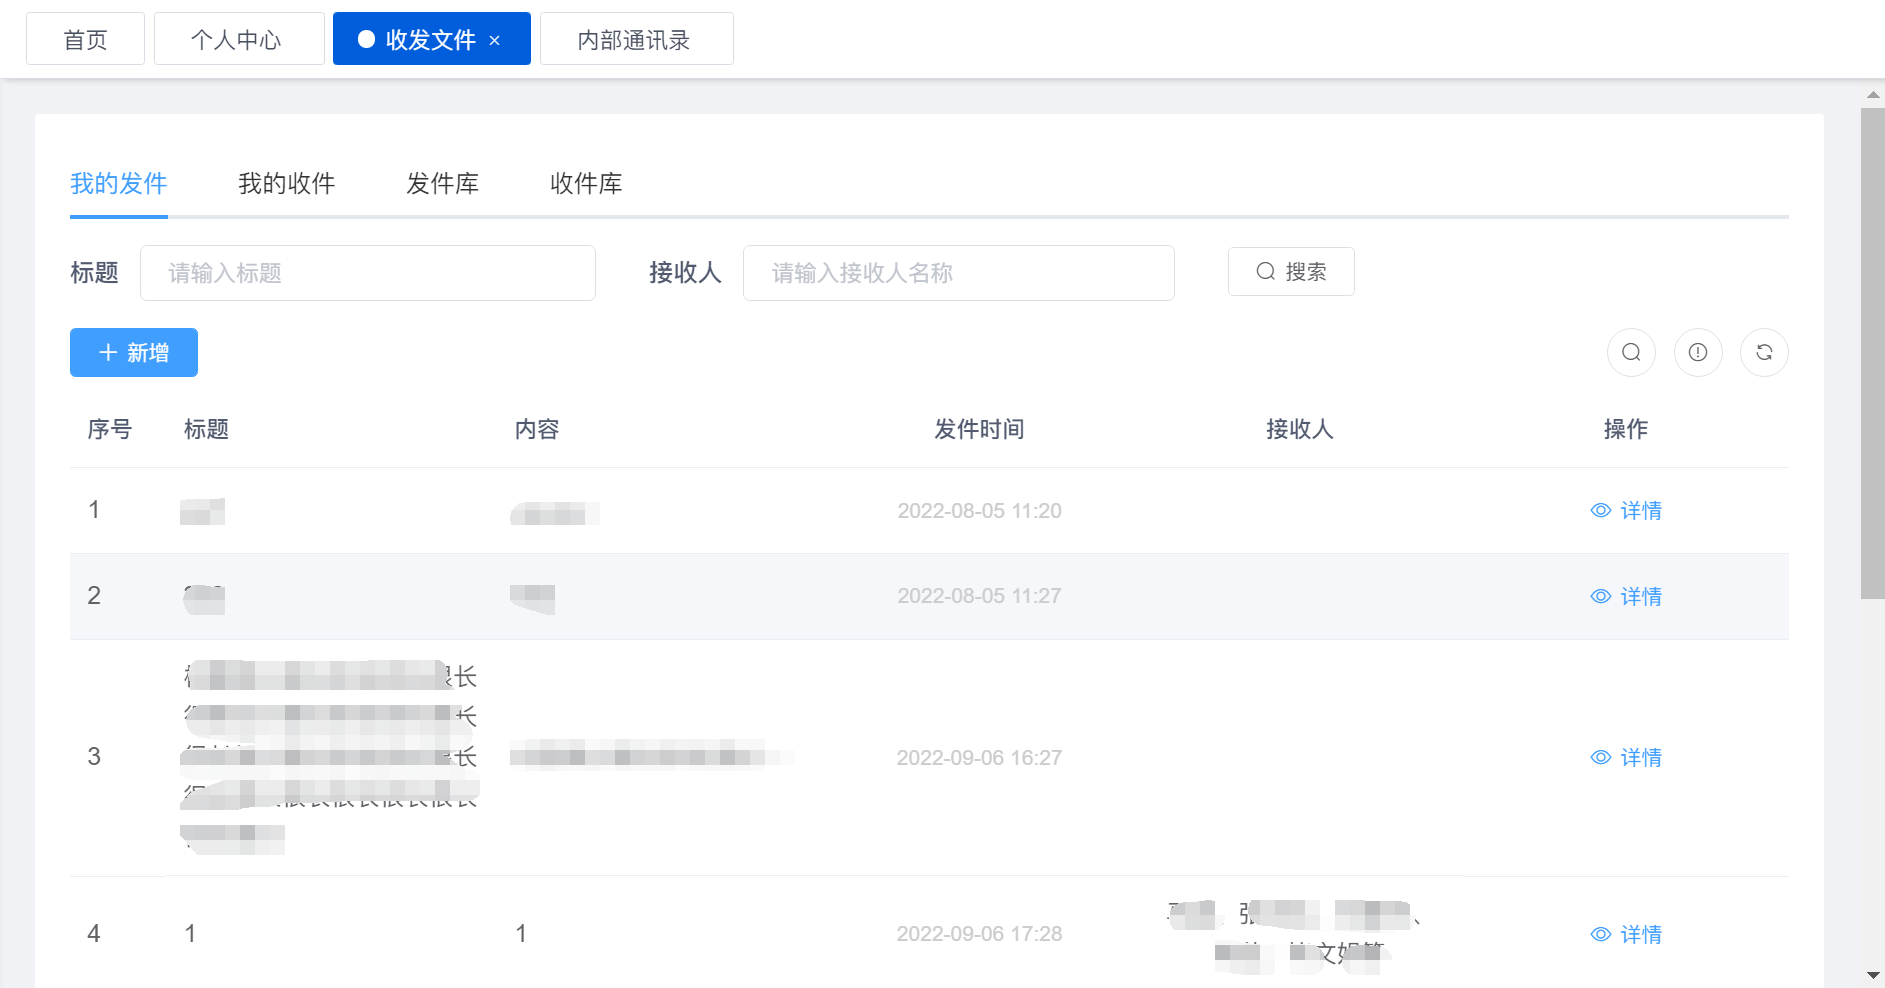Select timestamp 2022-08-05 11:20

979,511
